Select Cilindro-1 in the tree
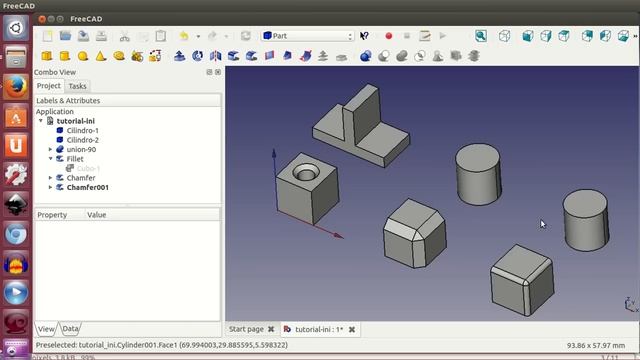Screen dimensions: 640x360 pos(82,131)
